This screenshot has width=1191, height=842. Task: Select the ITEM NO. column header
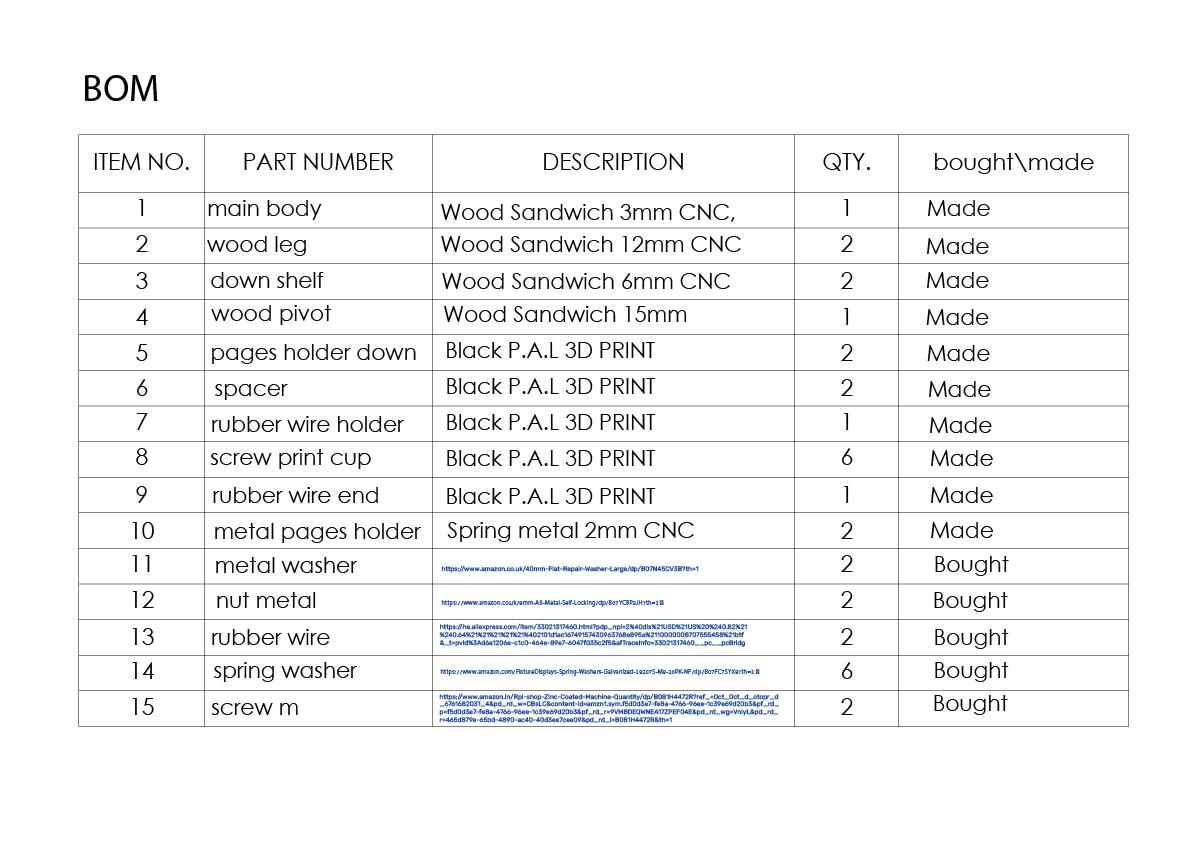click(141, 162)
